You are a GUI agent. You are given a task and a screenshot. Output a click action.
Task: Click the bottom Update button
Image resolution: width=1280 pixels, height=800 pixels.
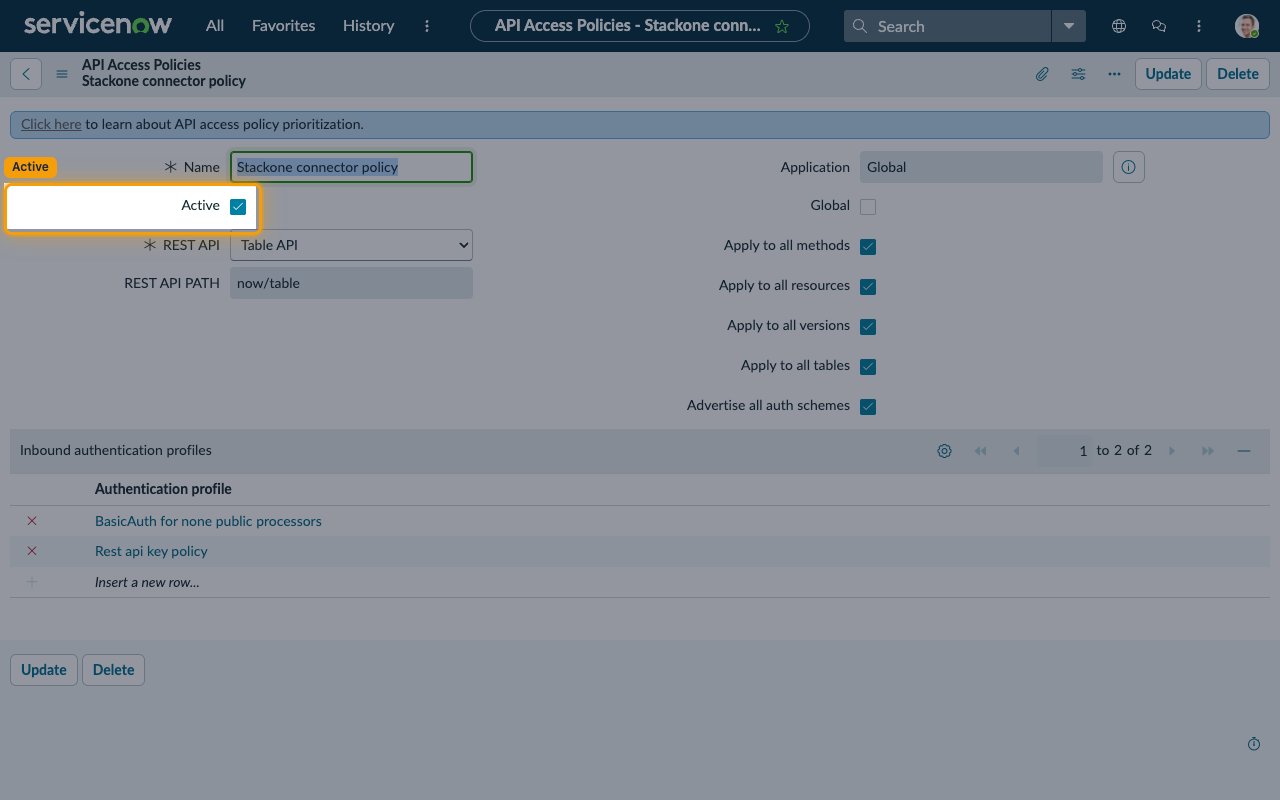(x=44, y=670)
